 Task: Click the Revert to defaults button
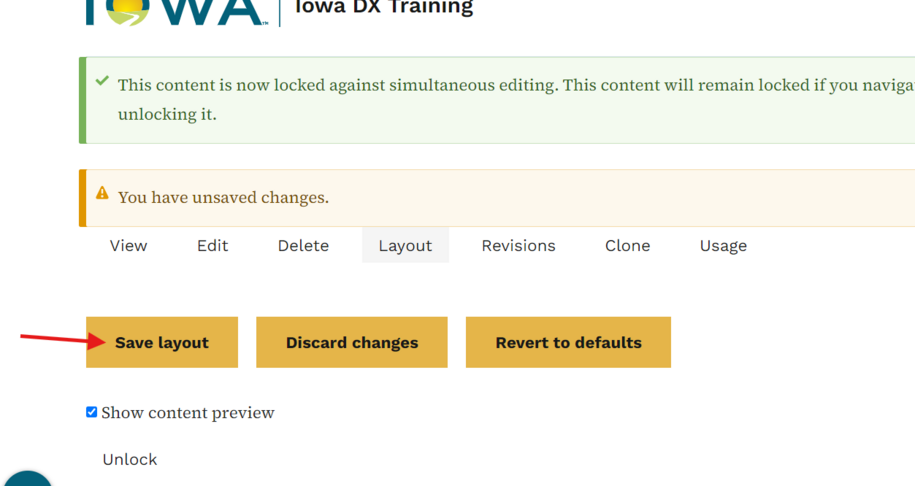568,342
